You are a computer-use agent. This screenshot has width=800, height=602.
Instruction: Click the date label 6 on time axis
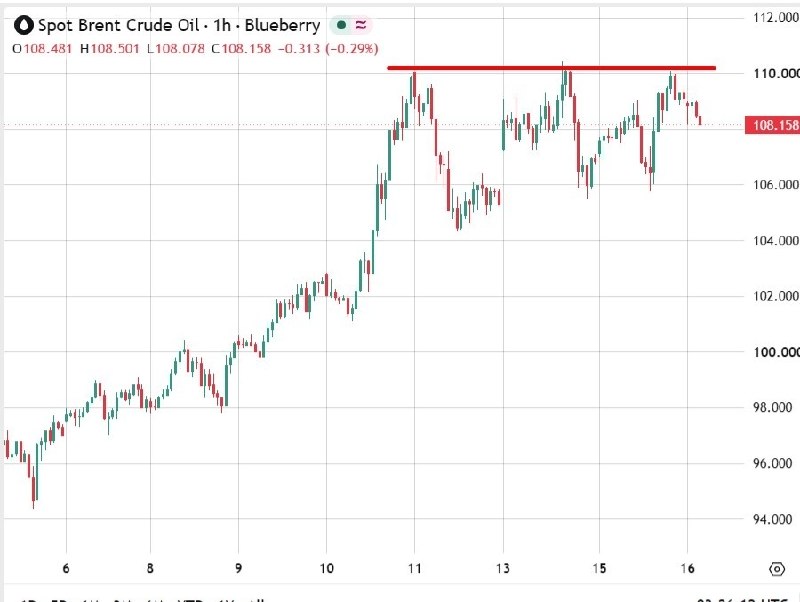66,568
